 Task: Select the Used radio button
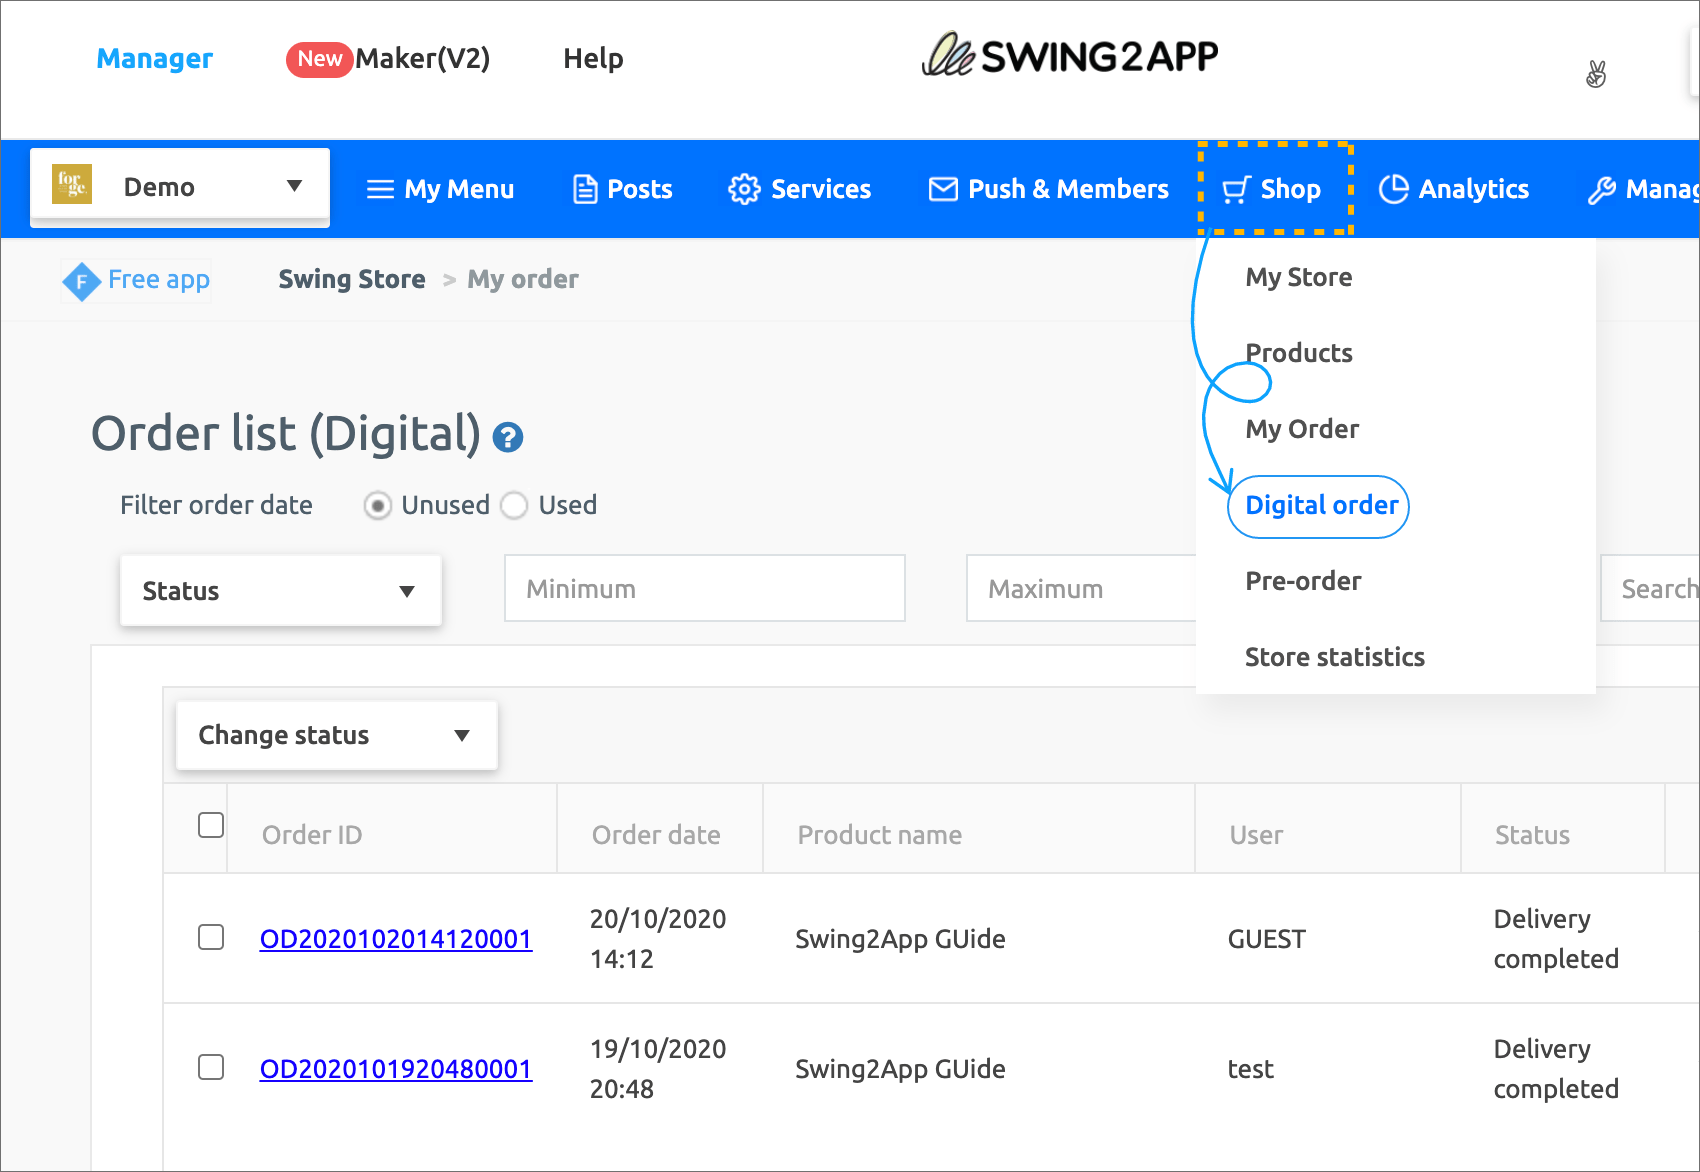click(515, 506)
